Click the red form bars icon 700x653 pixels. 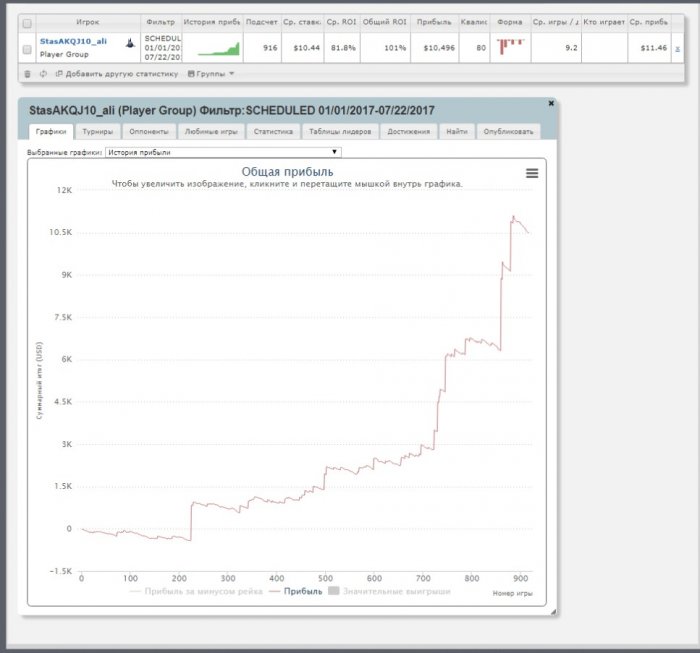pyautogui.click(x=510, y=43)
